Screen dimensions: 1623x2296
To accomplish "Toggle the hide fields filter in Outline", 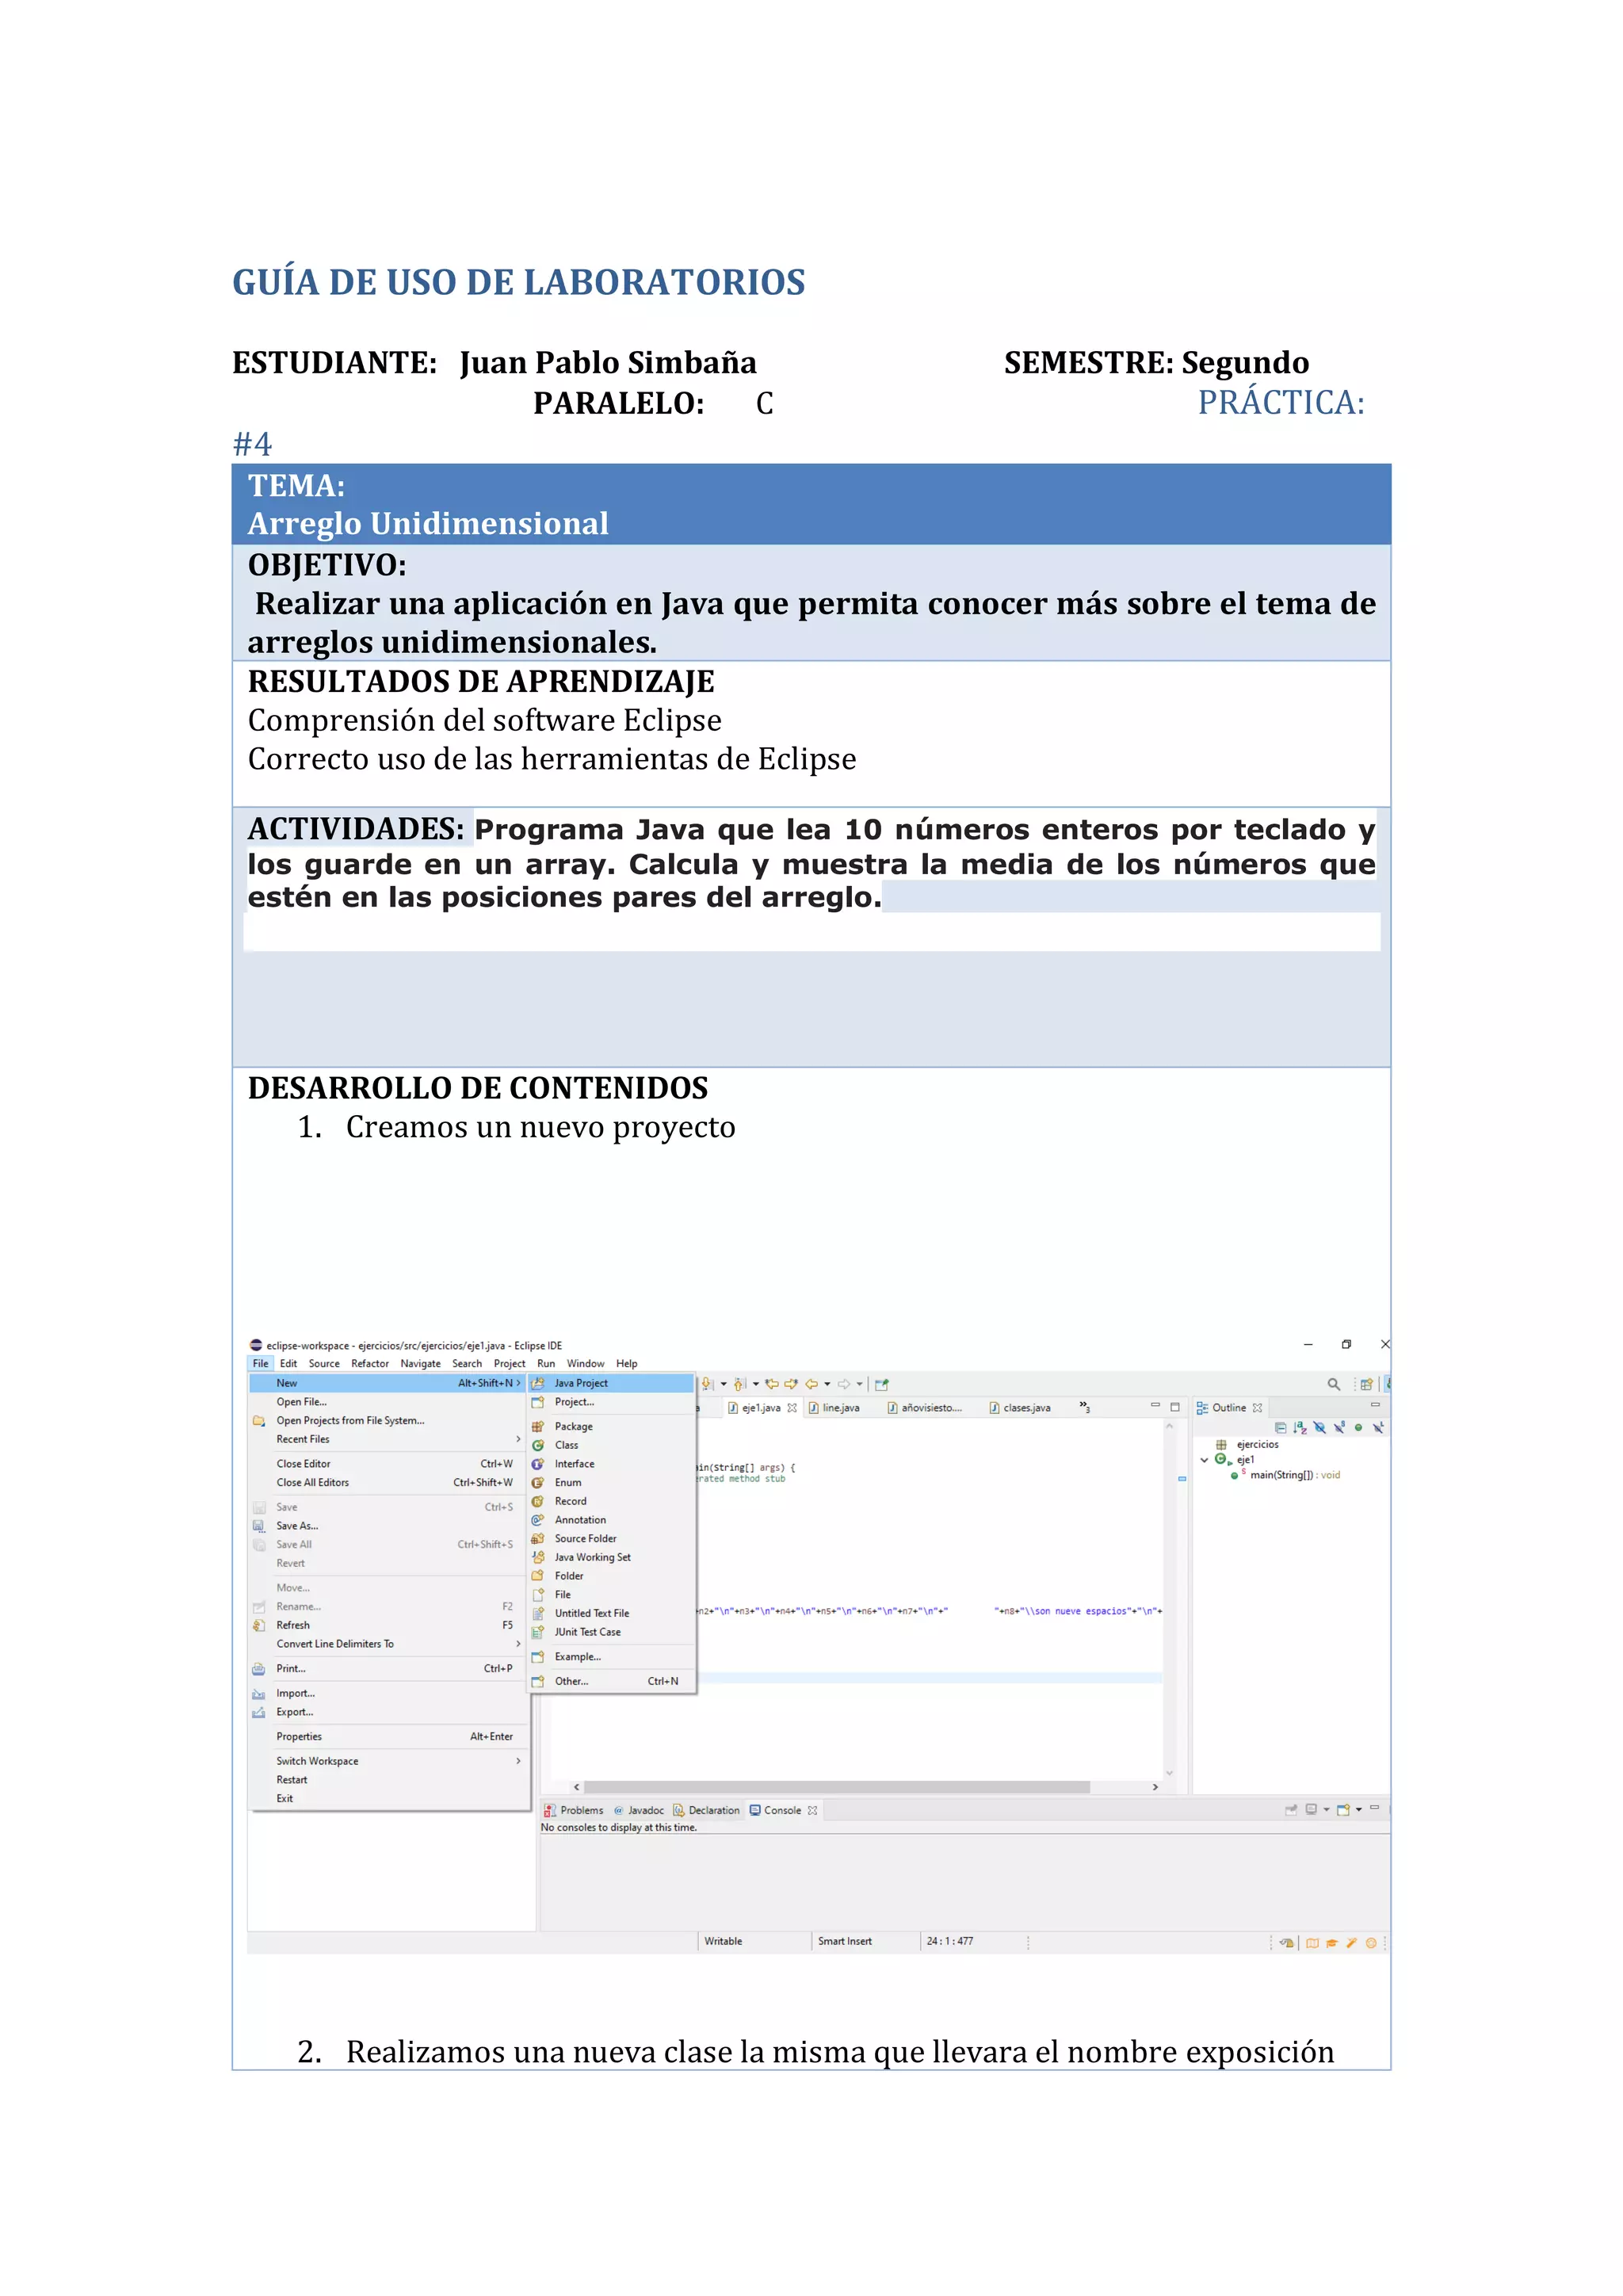I will tap(1320, 1428).
